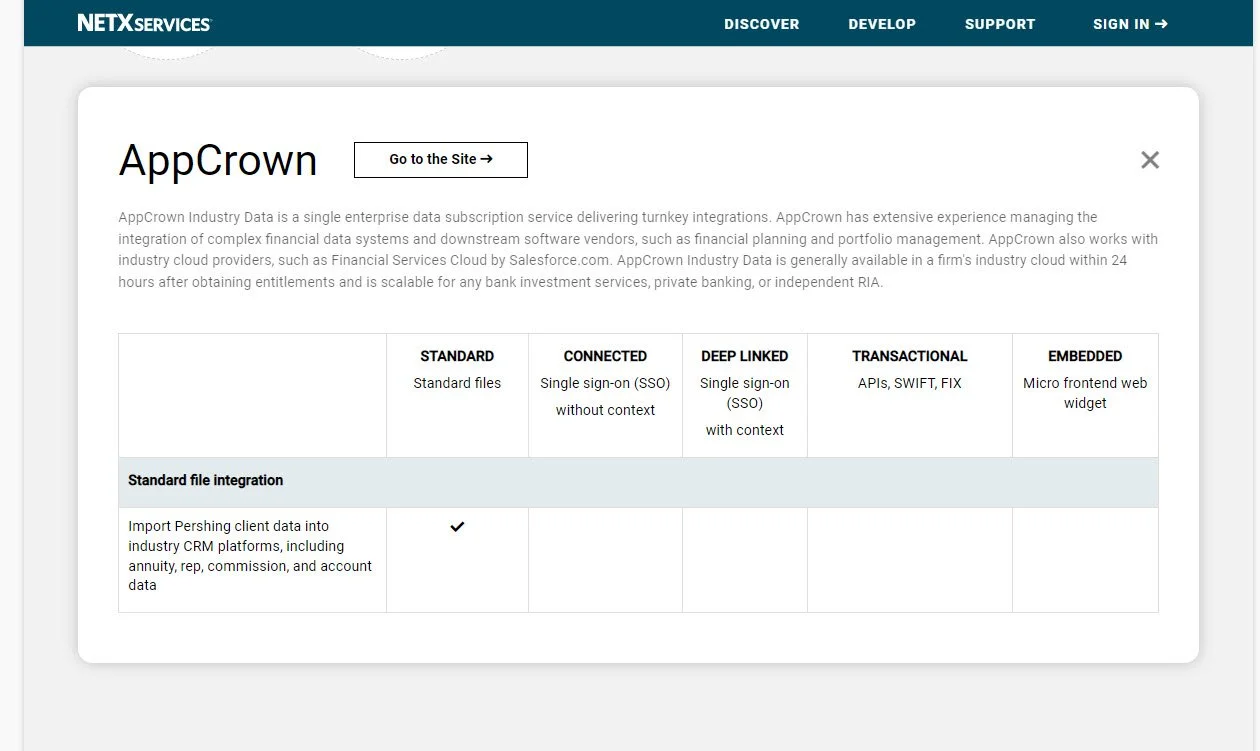Select the checkmark for Pershing client data import

[457, 526]
